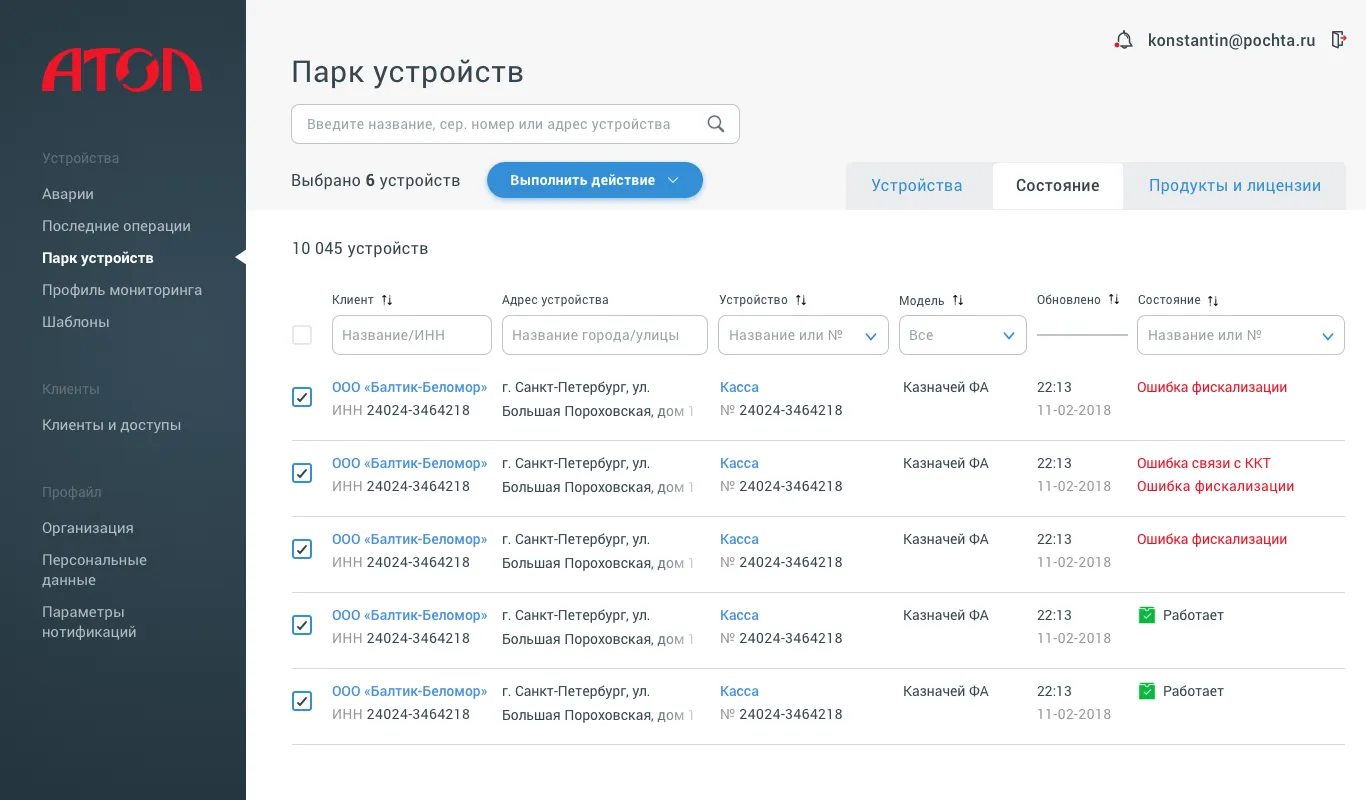Open the notifications bell
This screenshot has width=1366, height=800.
click(1124, 41)
